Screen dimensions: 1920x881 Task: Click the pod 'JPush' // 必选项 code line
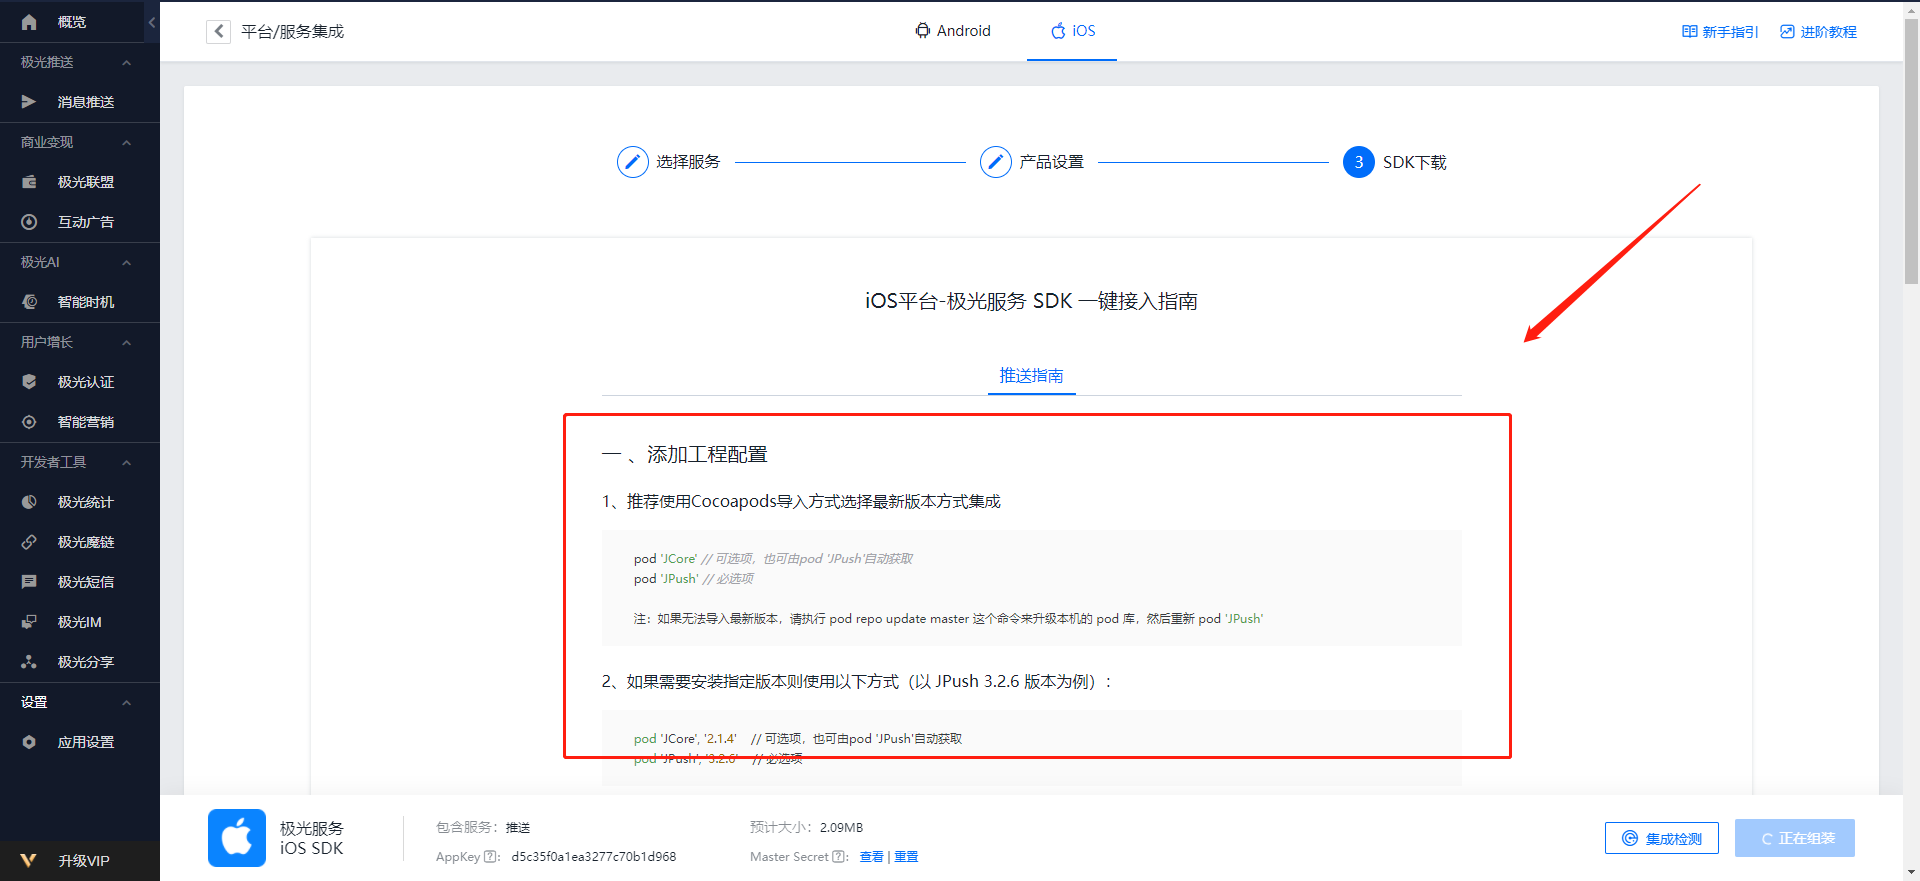694,578
